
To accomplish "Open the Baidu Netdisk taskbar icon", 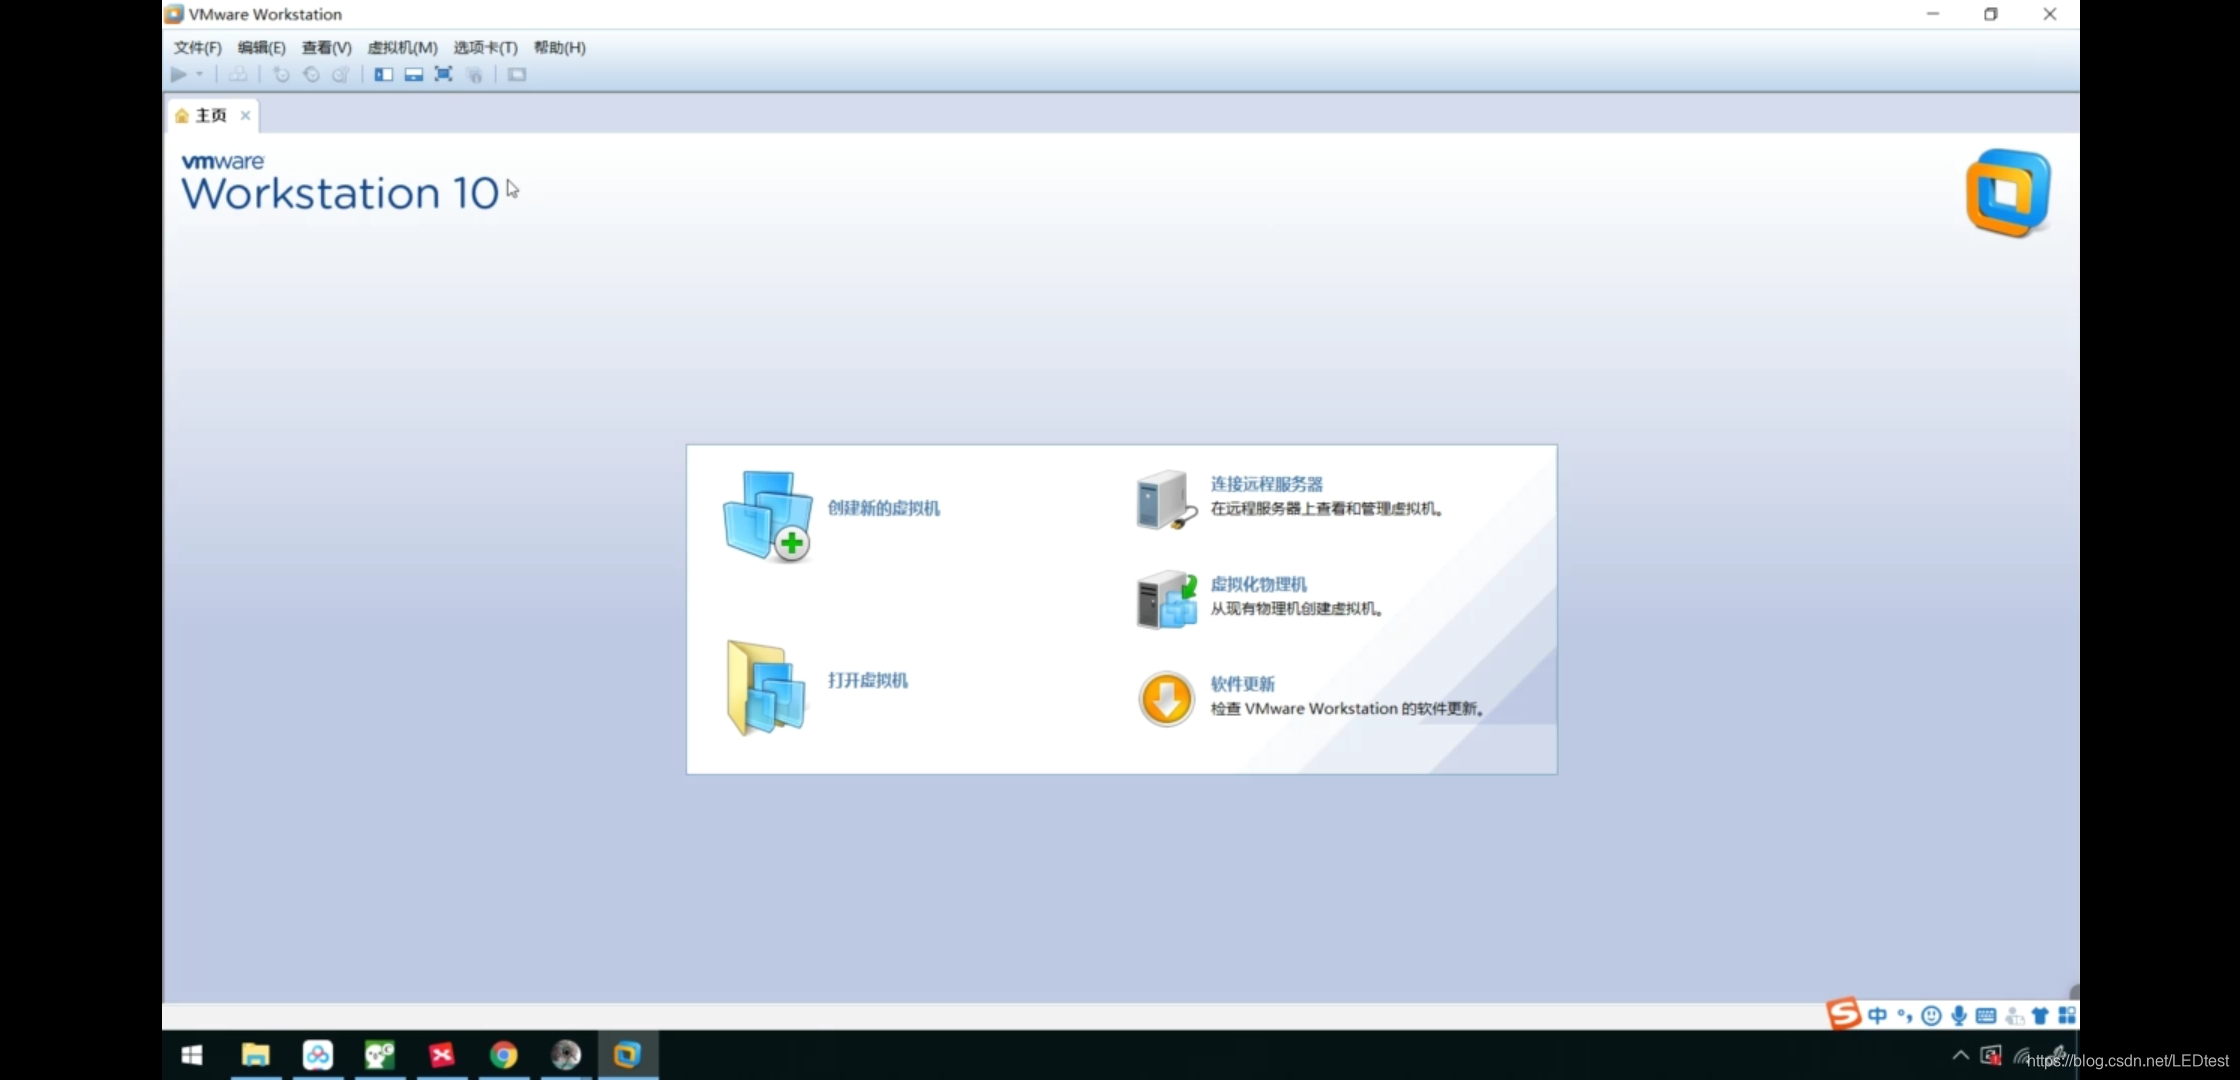I will pos(318,1055).
